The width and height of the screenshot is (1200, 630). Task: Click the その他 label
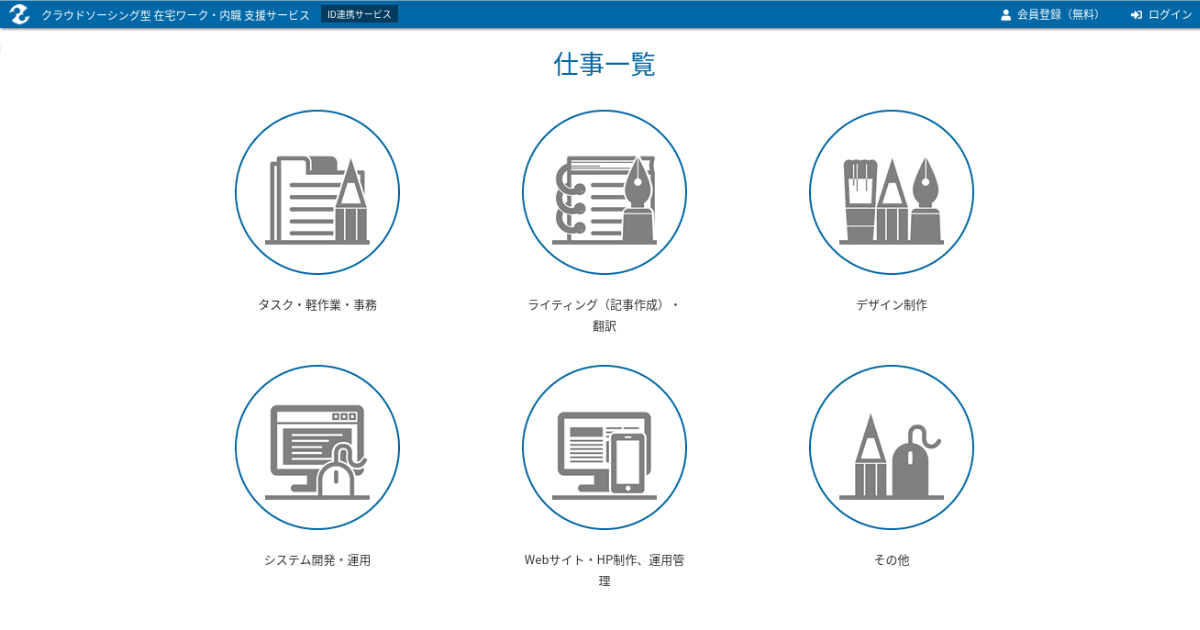[x=891, y=560]
